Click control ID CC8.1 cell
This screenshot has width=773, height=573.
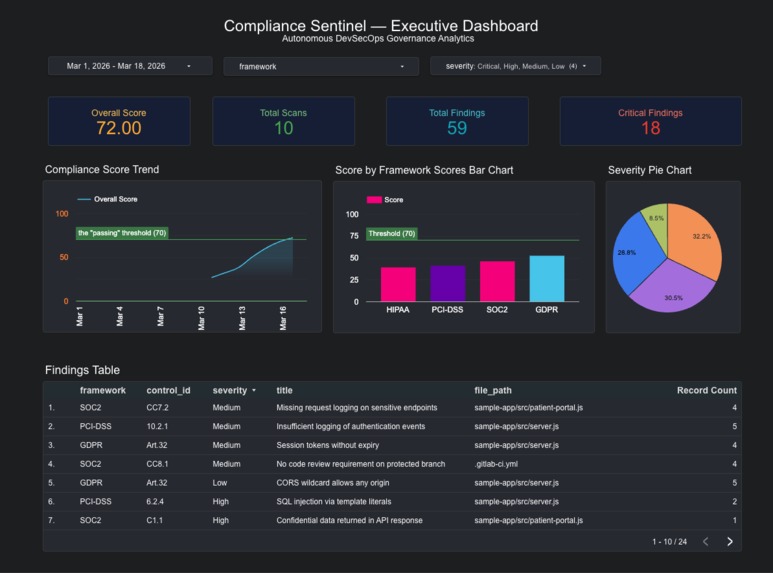(157, 464)
